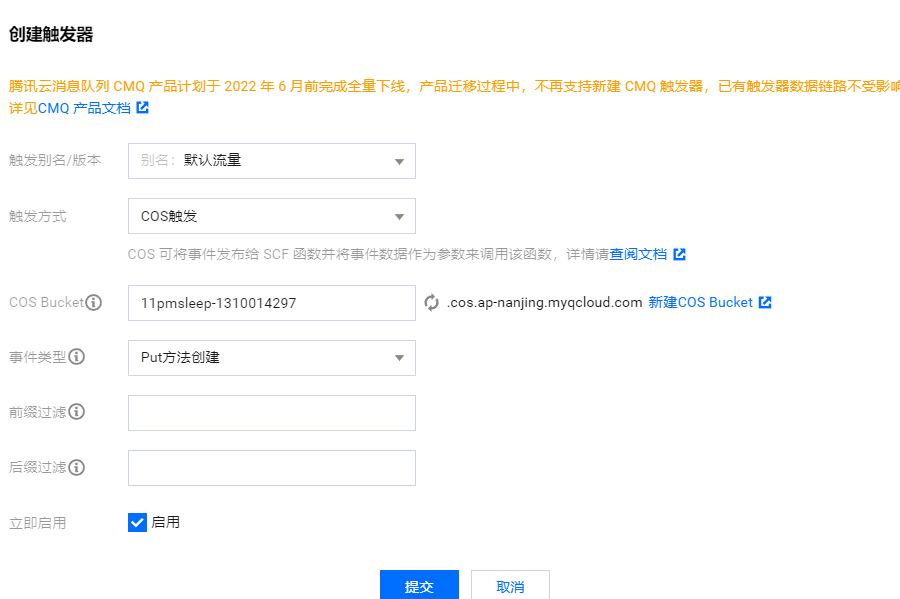This screenshot has height=599, width=900.
Task: Focus the COS Bucket input field
Action: 271,303
